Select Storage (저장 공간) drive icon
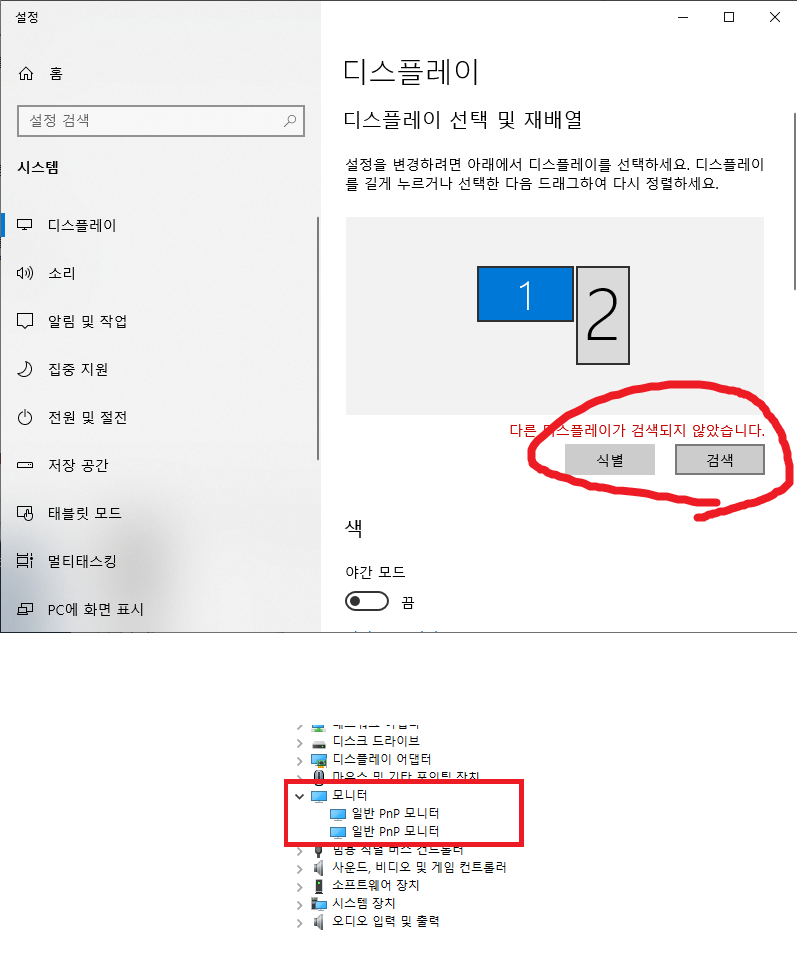 coord(25,465)
